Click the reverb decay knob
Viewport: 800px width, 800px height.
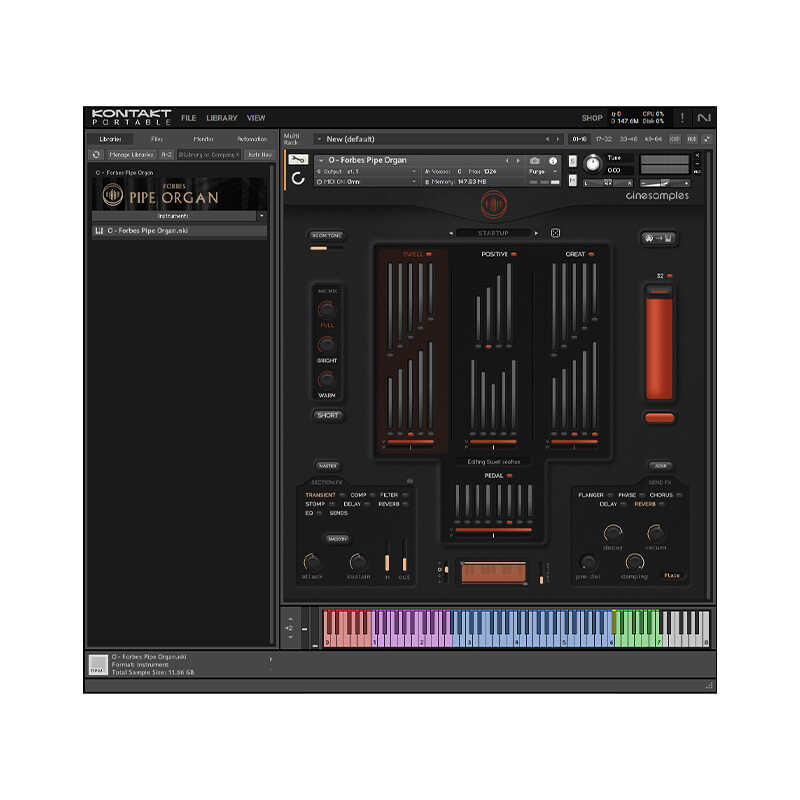(x=612, y=534)
